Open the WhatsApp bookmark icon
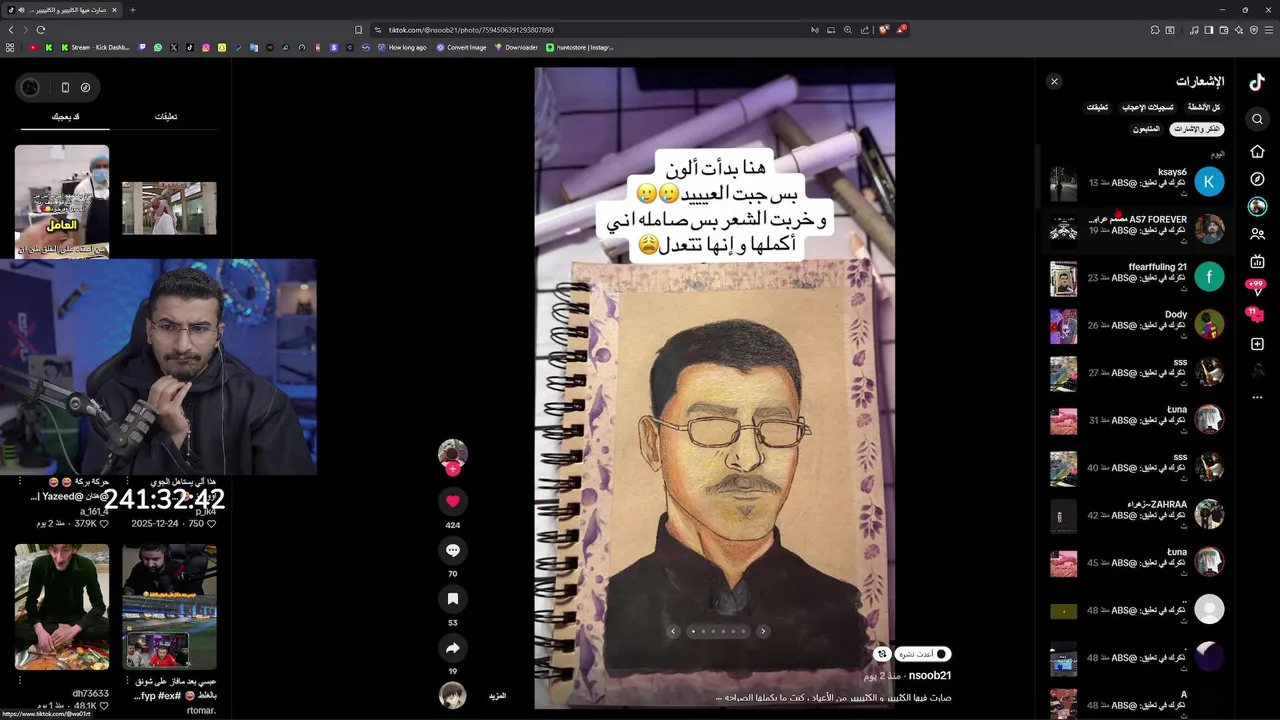 coord(157,47)
